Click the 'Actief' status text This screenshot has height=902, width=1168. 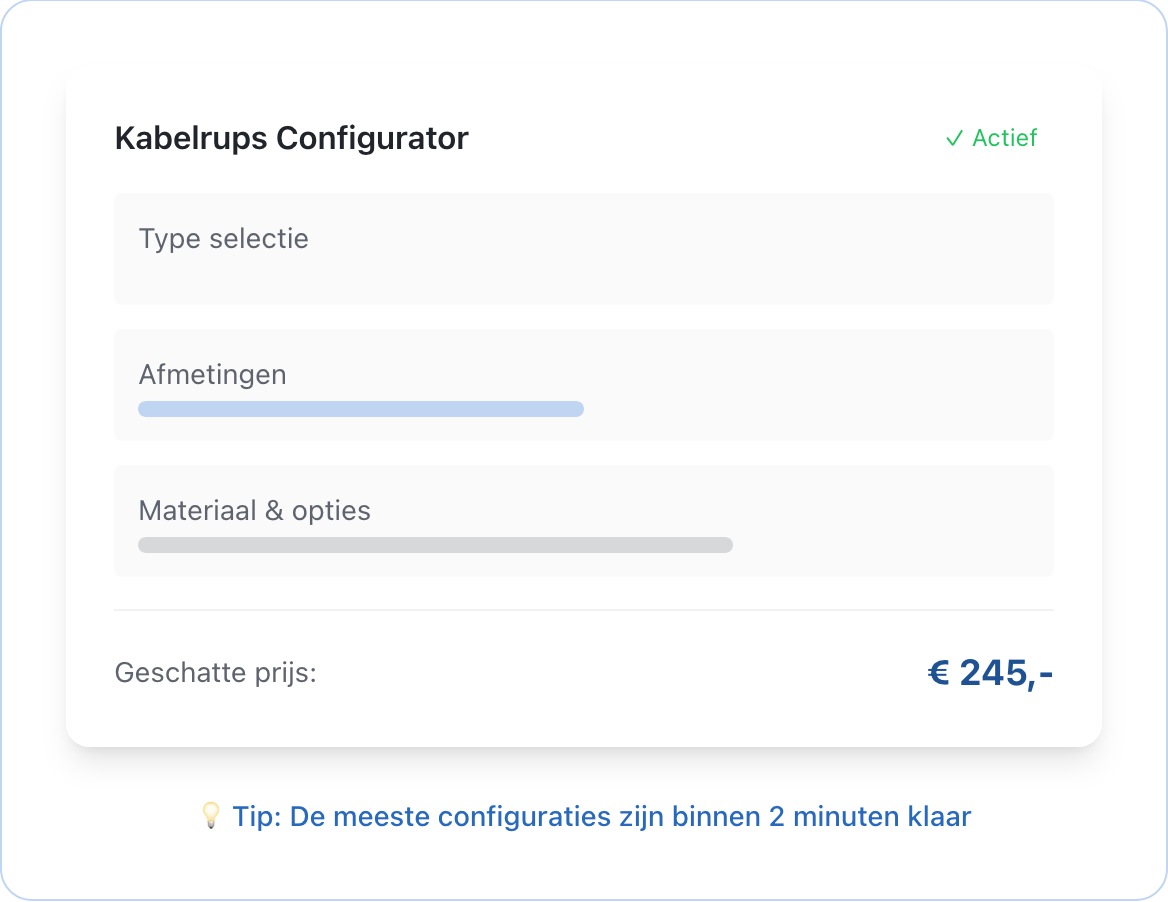pos(1004,138)
